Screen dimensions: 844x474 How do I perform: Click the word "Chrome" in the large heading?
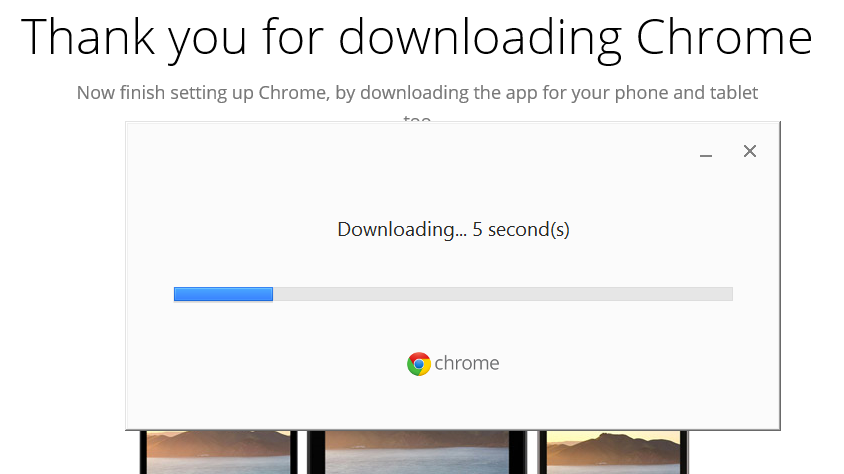723,36
